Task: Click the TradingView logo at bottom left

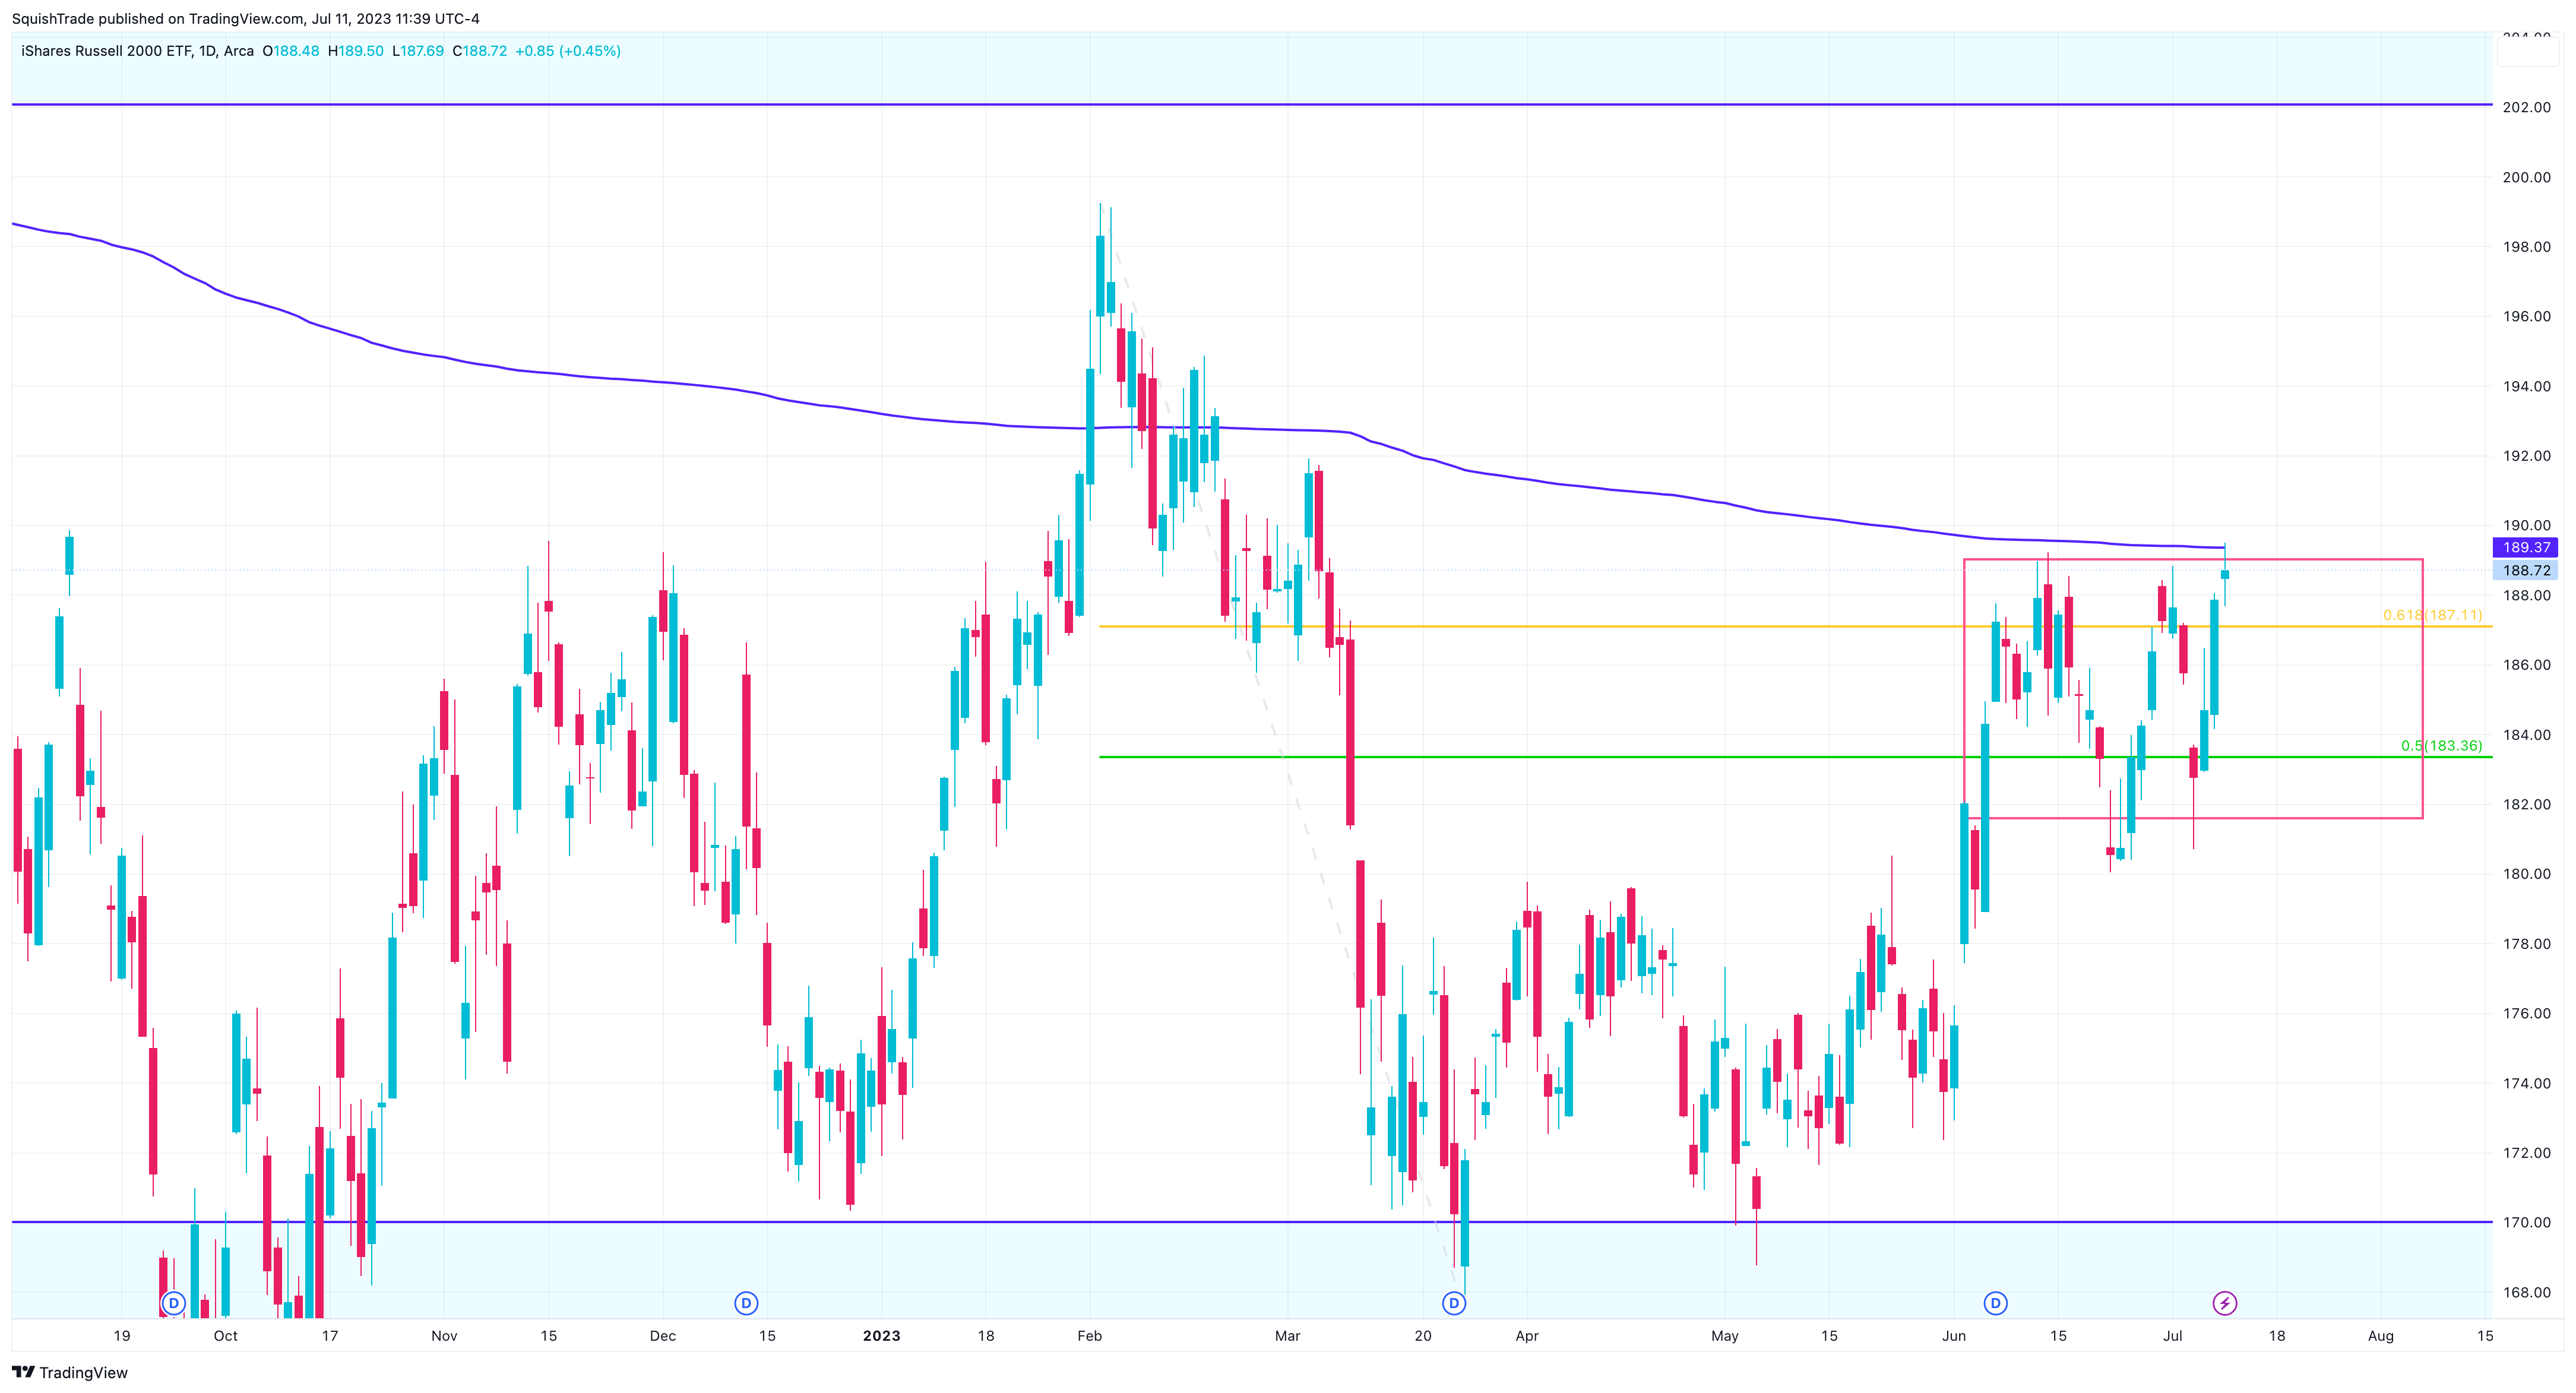Action: (x=70, y=1372)
